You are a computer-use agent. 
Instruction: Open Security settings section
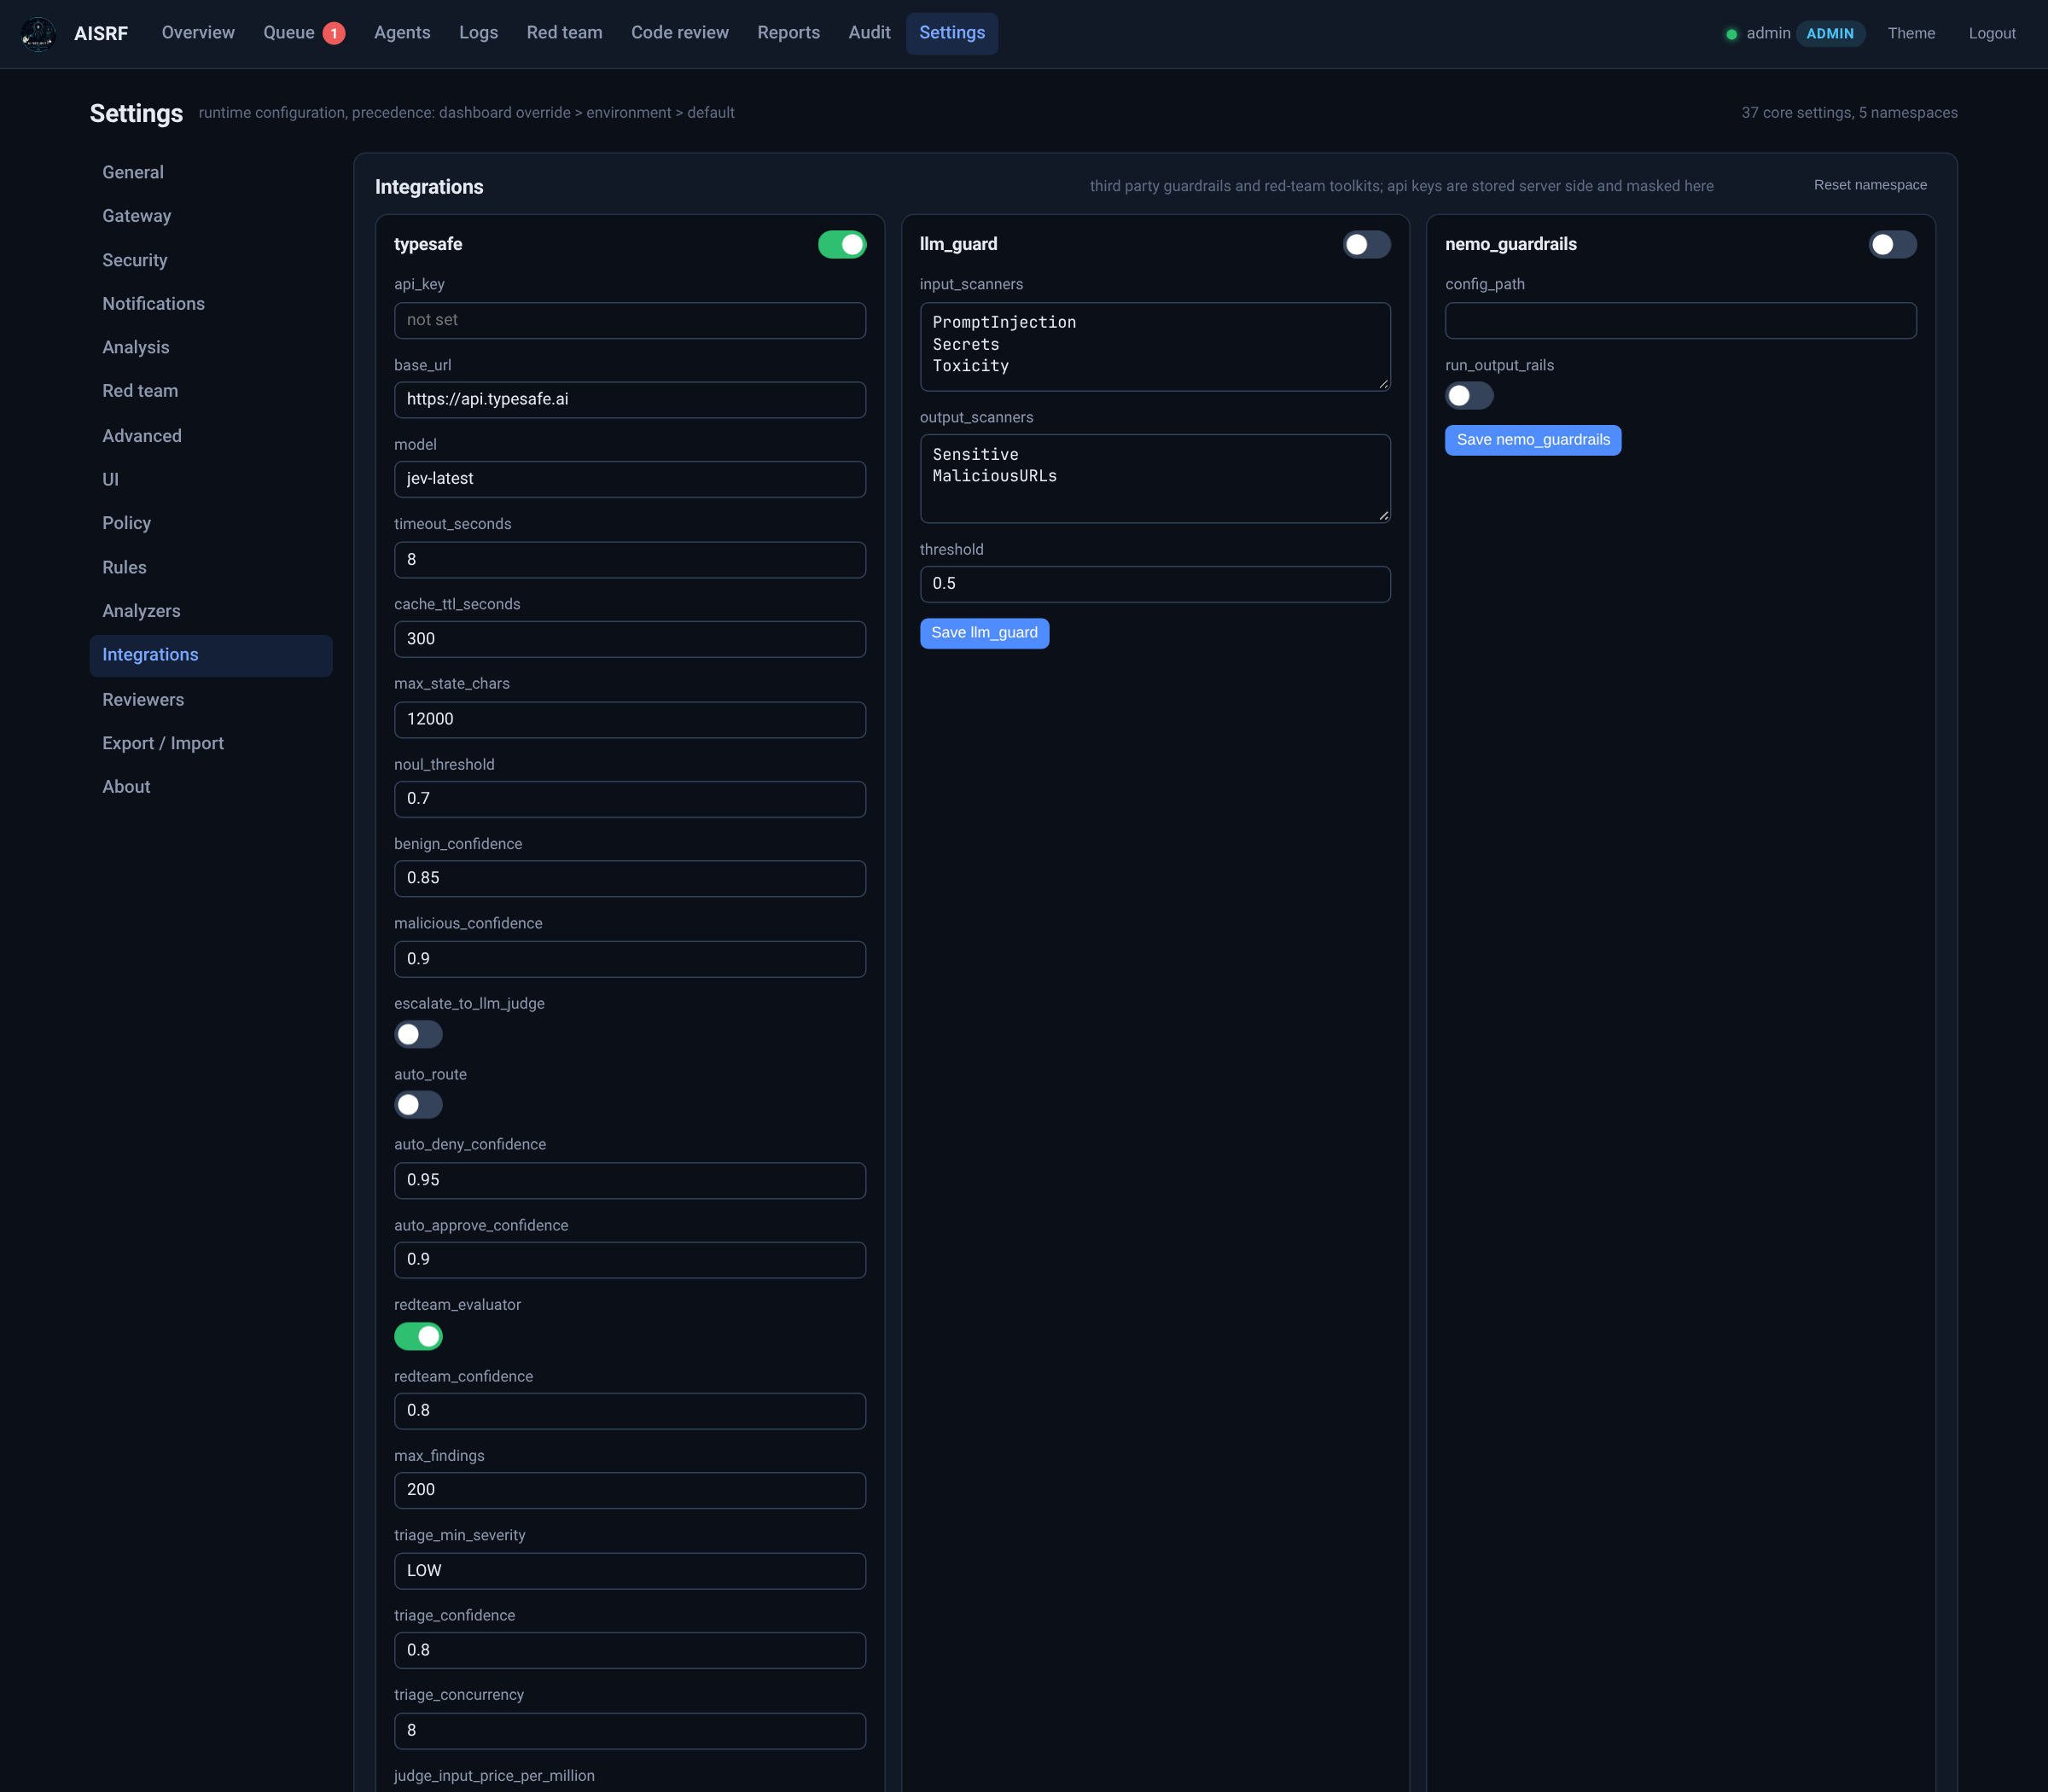coord(211,260)
